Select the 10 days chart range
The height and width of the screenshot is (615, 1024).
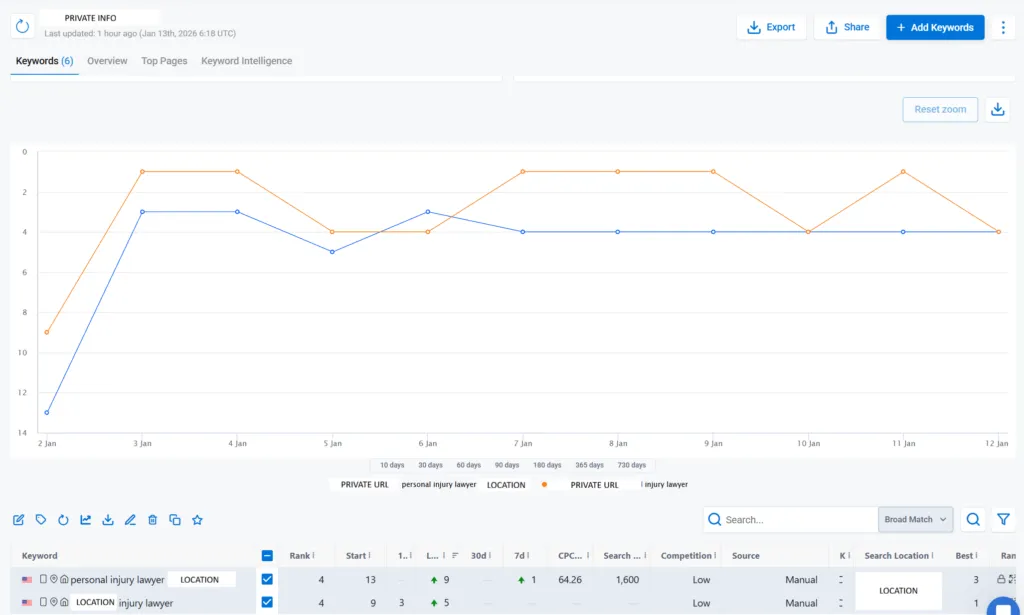(x=392, y=465)
